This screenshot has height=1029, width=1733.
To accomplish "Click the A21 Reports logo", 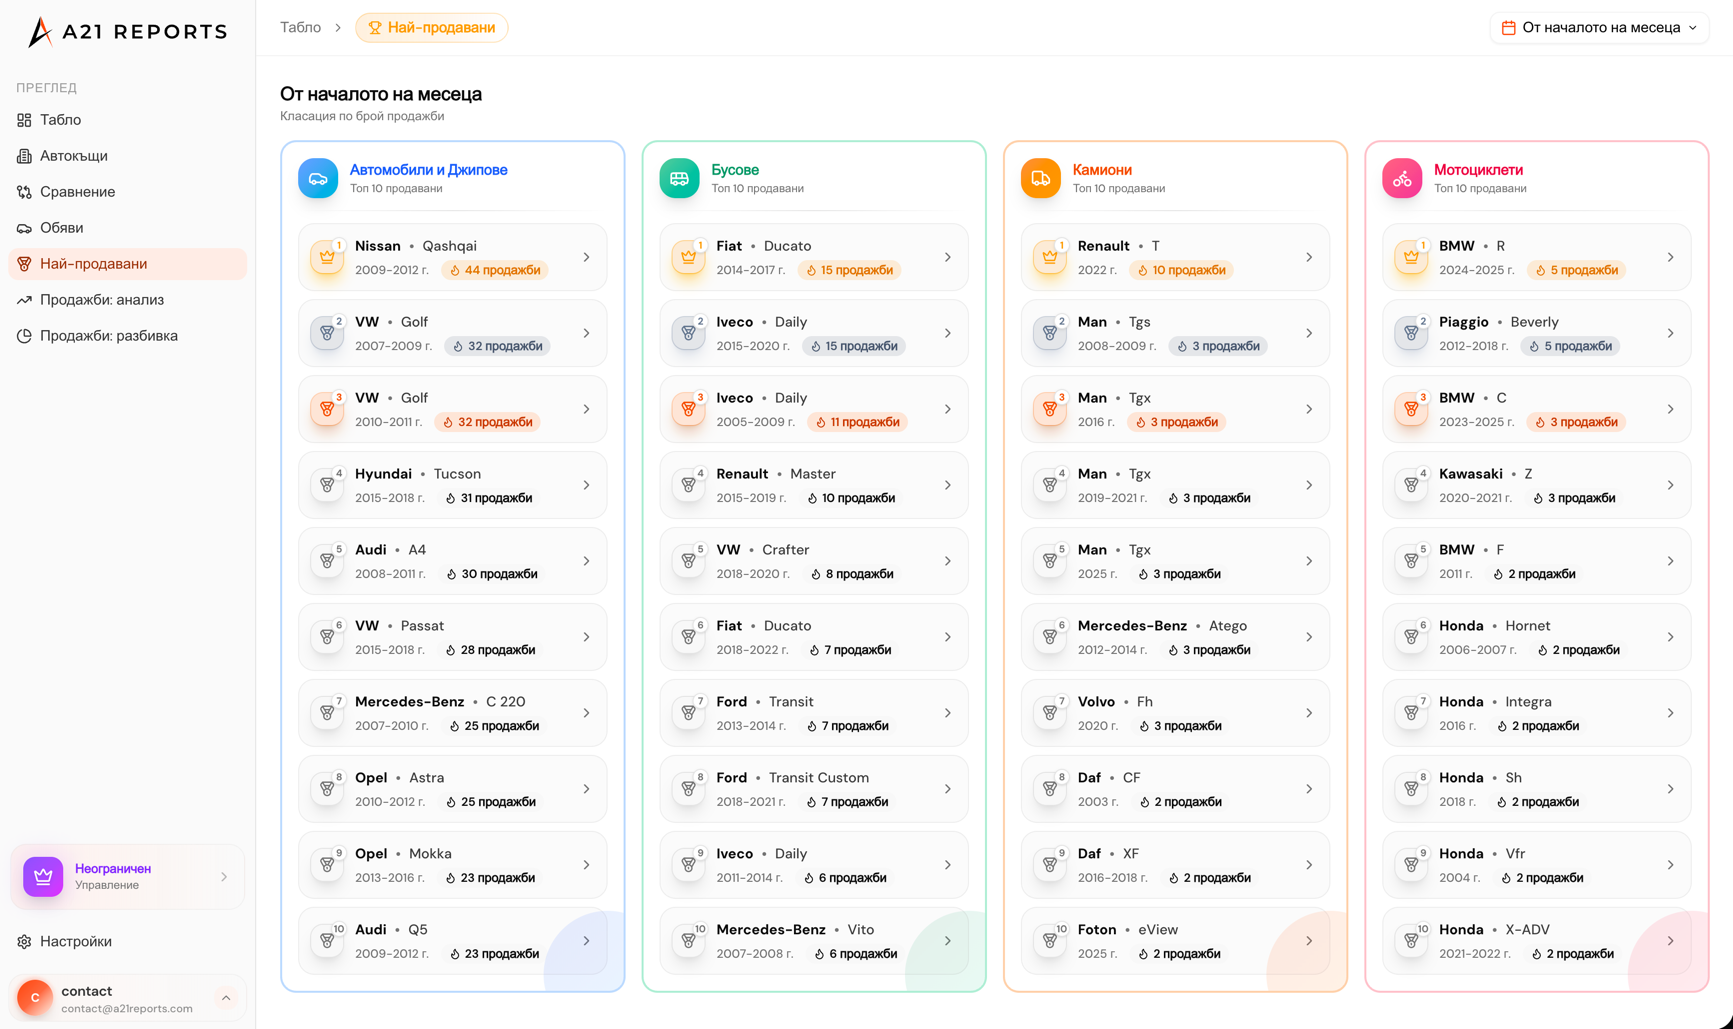I will coord(127,32).
